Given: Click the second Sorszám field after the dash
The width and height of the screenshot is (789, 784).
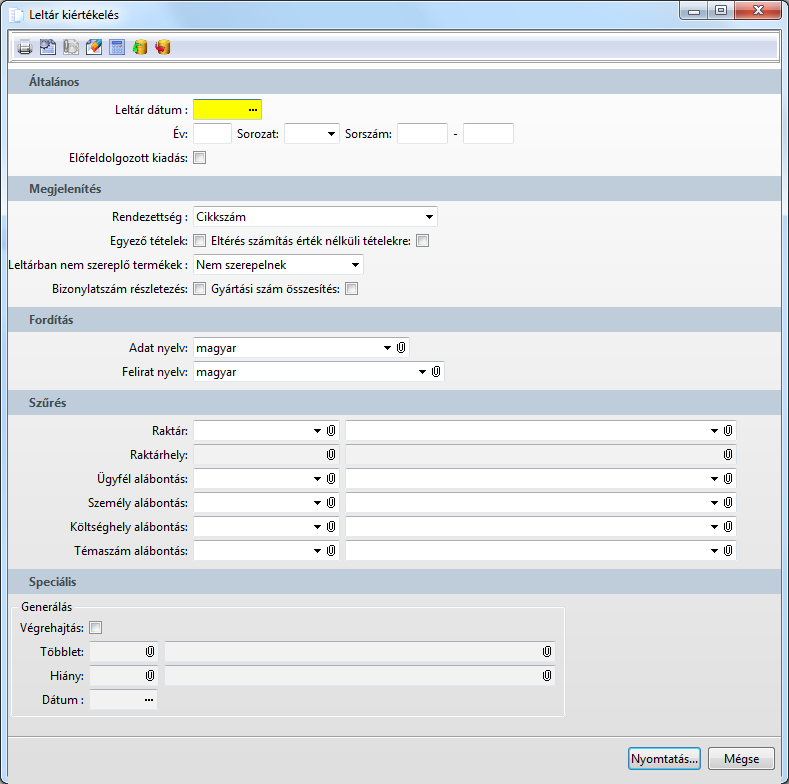Looking at the screenshot, I should click(489, 134).
